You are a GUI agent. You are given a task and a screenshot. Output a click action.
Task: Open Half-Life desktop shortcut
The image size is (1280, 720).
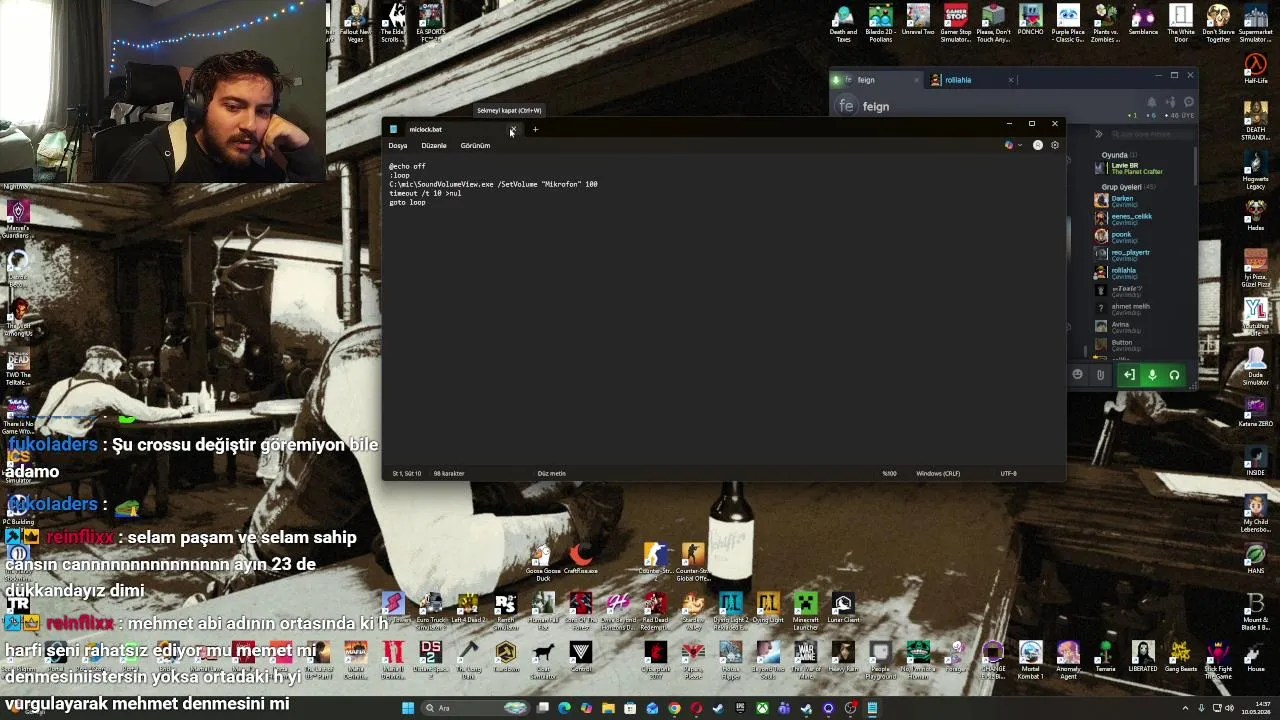pyautogui.click(x=1256, y=70)
